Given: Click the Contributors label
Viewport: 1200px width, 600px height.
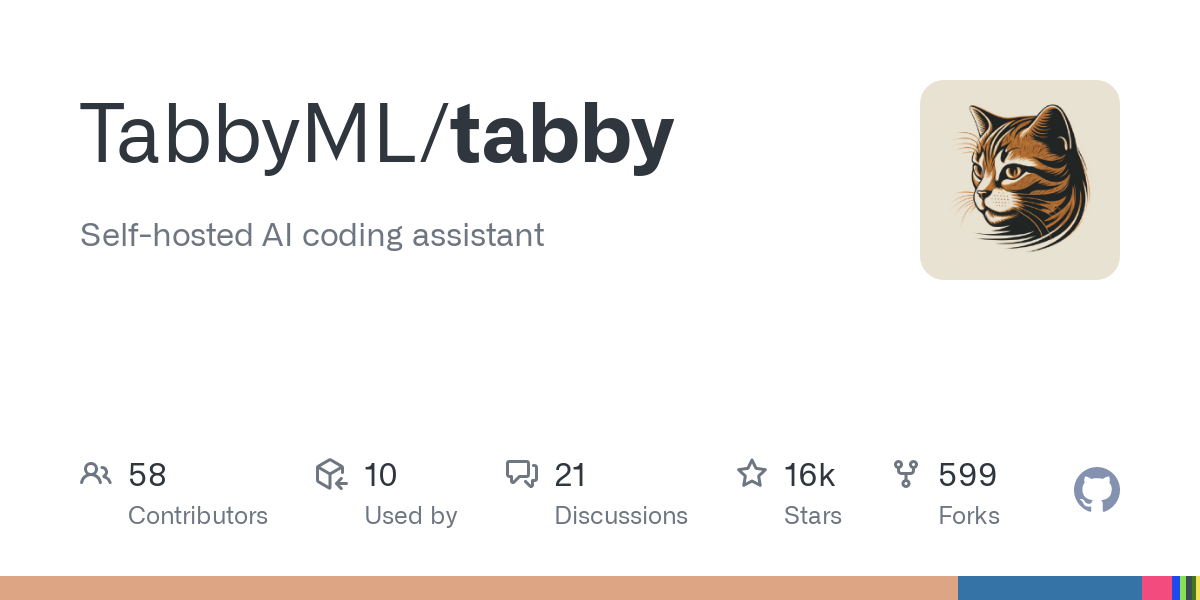Looking at the screenshot, I should tap(198, 516).
